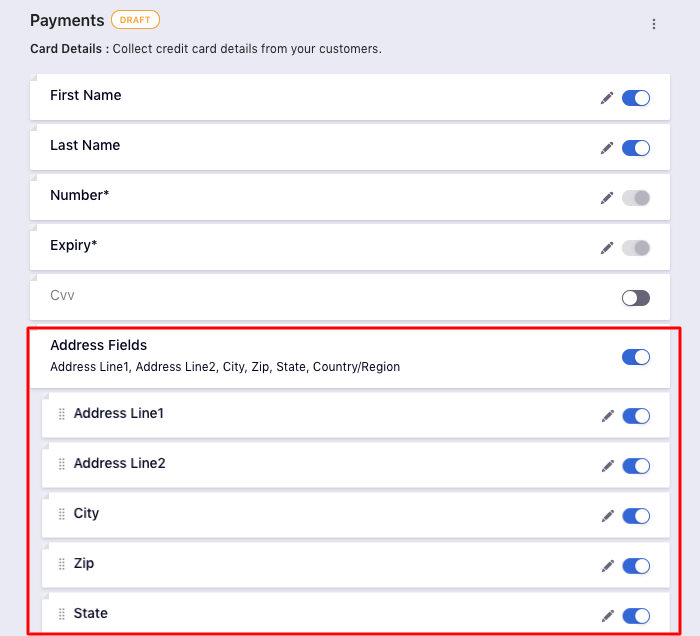This screenshot has height=636, width=700.
Task: Click the State field pencil icon
Action: (607, 616)
